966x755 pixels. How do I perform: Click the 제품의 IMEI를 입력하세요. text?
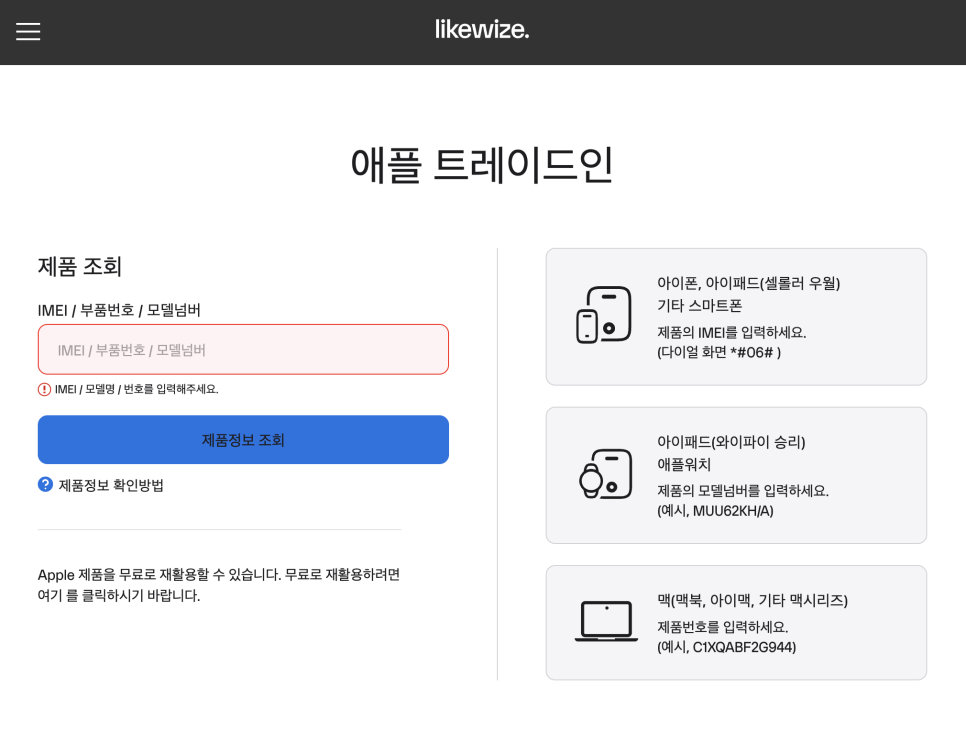coord(731,333)
